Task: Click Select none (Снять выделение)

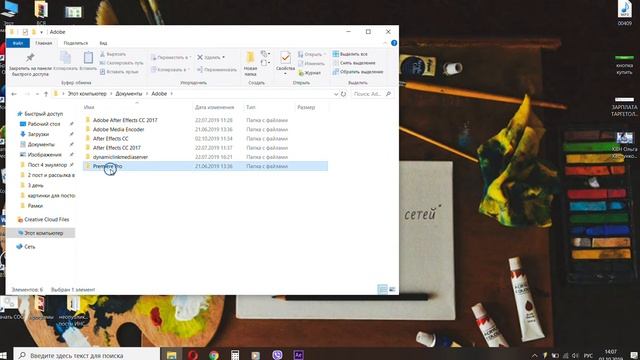Action: (353, 63)
